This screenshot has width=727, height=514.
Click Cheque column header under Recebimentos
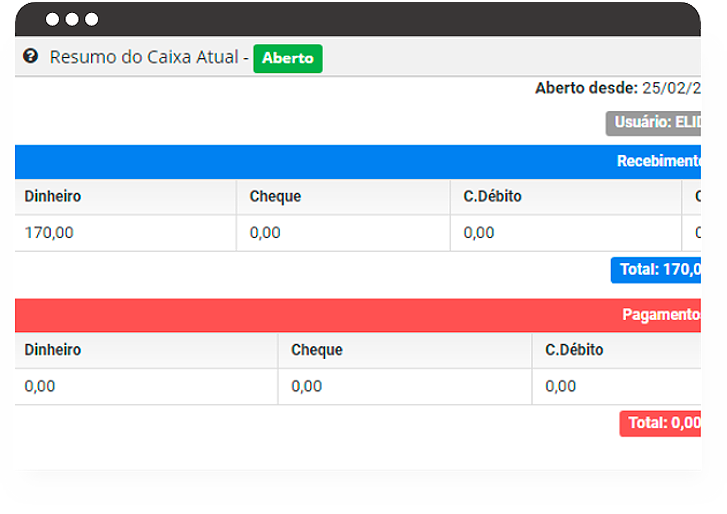tap(275, 196)
